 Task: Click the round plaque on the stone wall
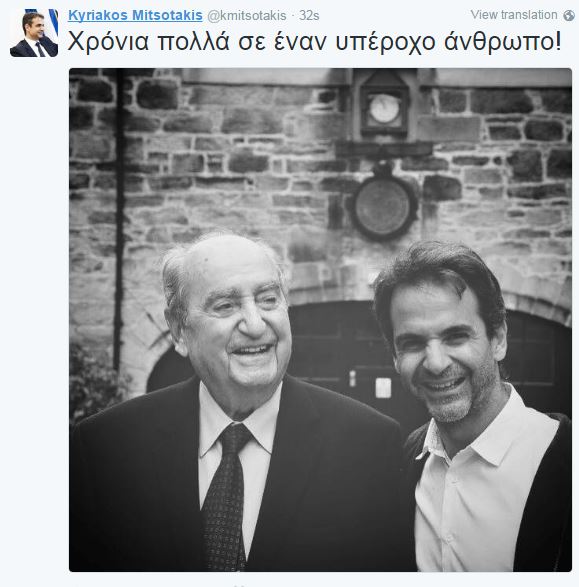[x=383, y=207]
